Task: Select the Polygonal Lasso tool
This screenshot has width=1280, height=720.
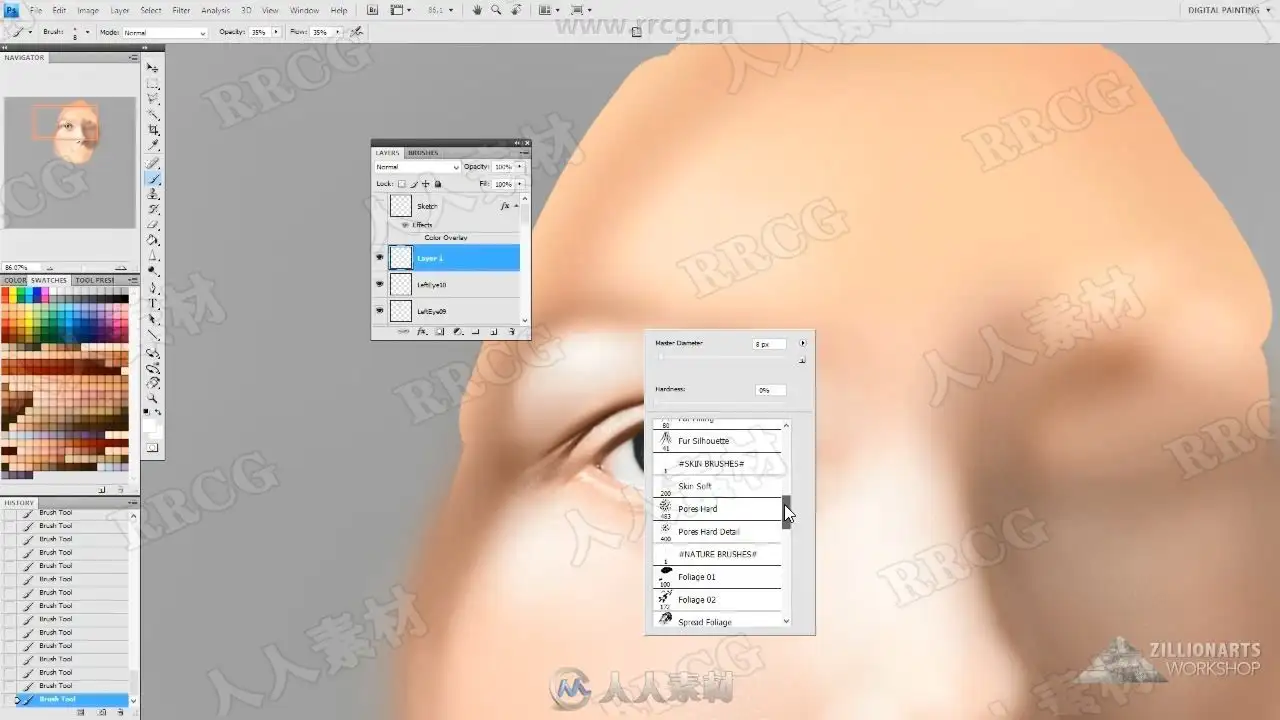Action: click(x=153, y=99)
